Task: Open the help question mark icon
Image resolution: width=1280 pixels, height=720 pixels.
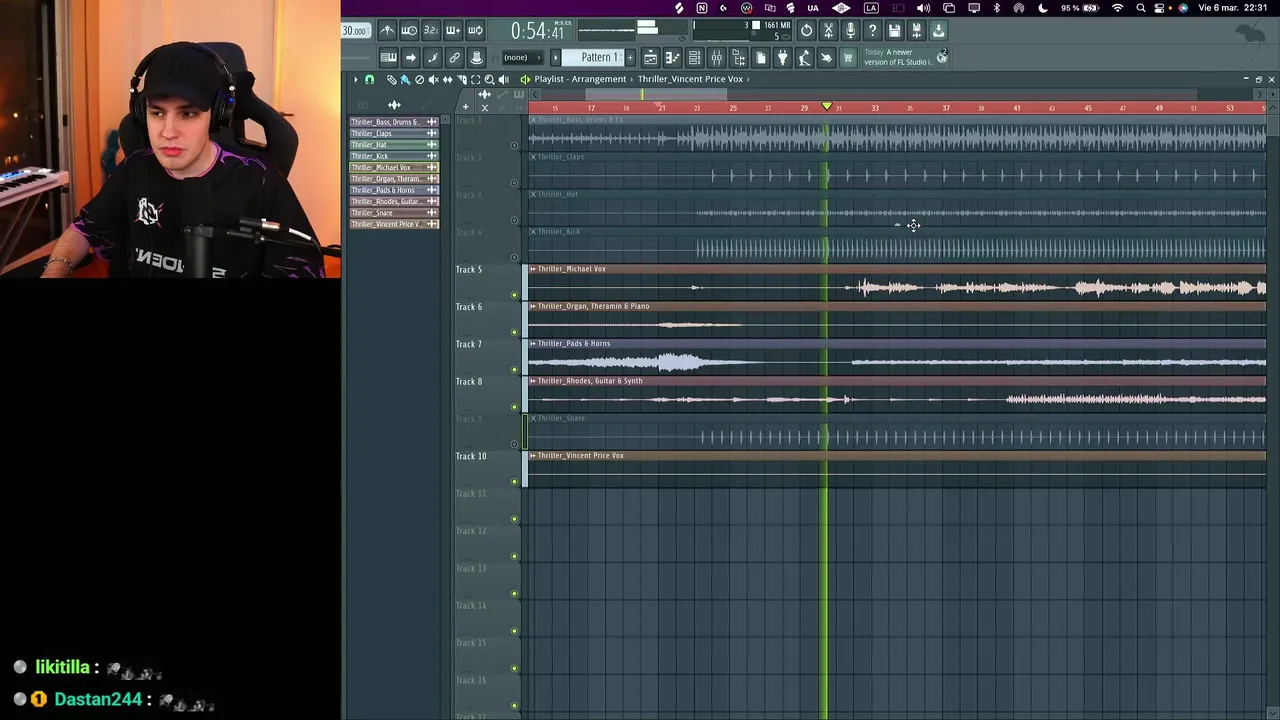Action: (x=872, y=30)
